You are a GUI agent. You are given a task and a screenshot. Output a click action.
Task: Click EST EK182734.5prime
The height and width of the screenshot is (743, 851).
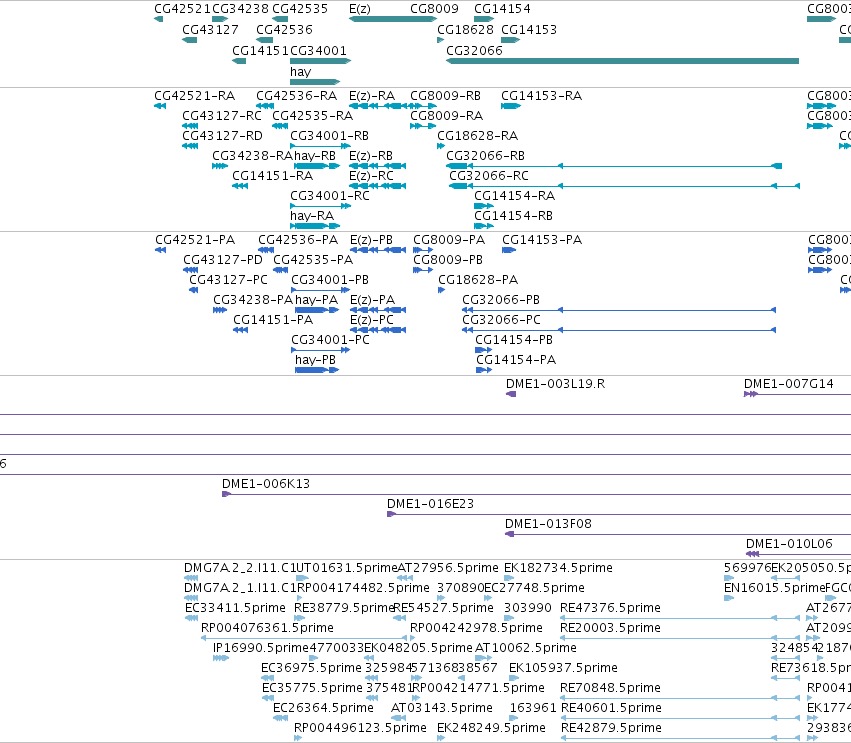click(558, 568)
